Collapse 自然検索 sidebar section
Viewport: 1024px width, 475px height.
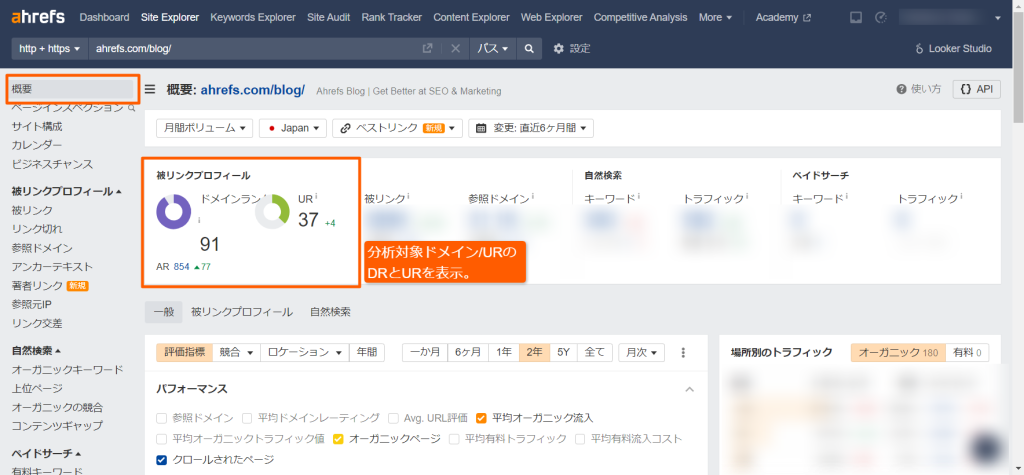(x=36, y=350)
